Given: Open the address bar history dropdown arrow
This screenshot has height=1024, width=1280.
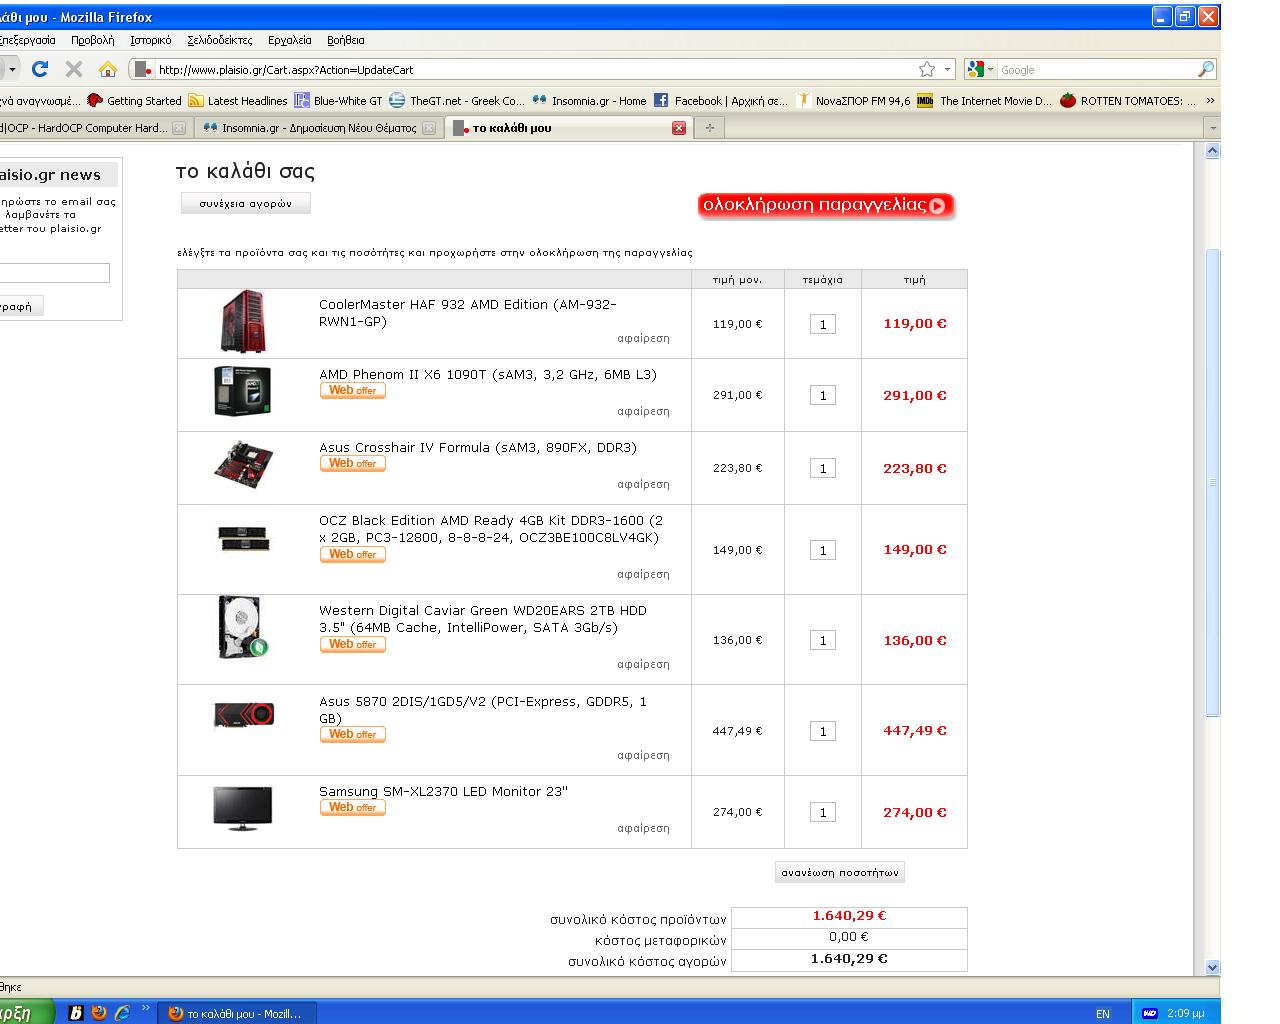Looking at the screenshot, I should (947, 69).
